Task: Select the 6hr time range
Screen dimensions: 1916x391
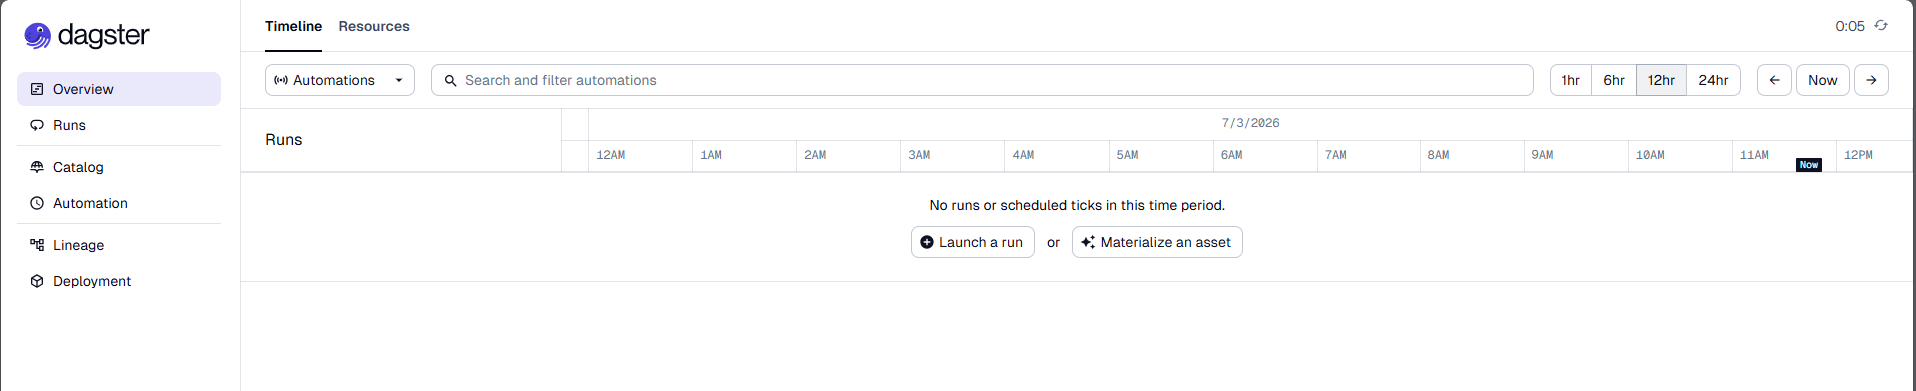Action: pos(1614,80)
